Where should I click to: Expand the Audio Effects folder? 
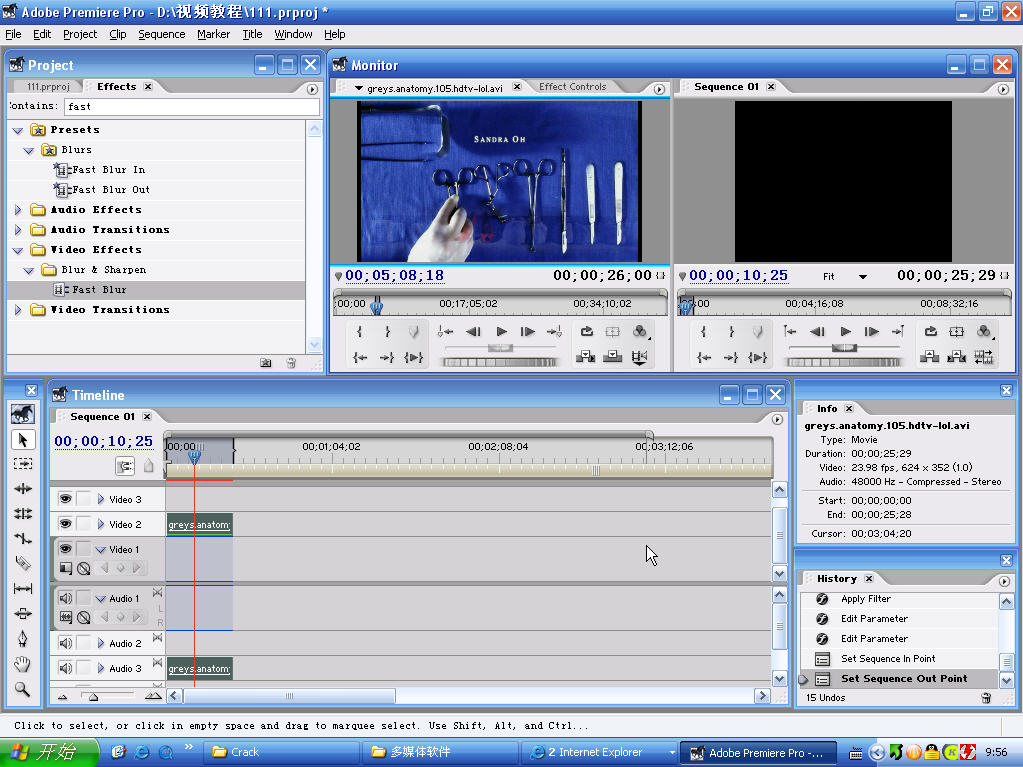point(18,210)
